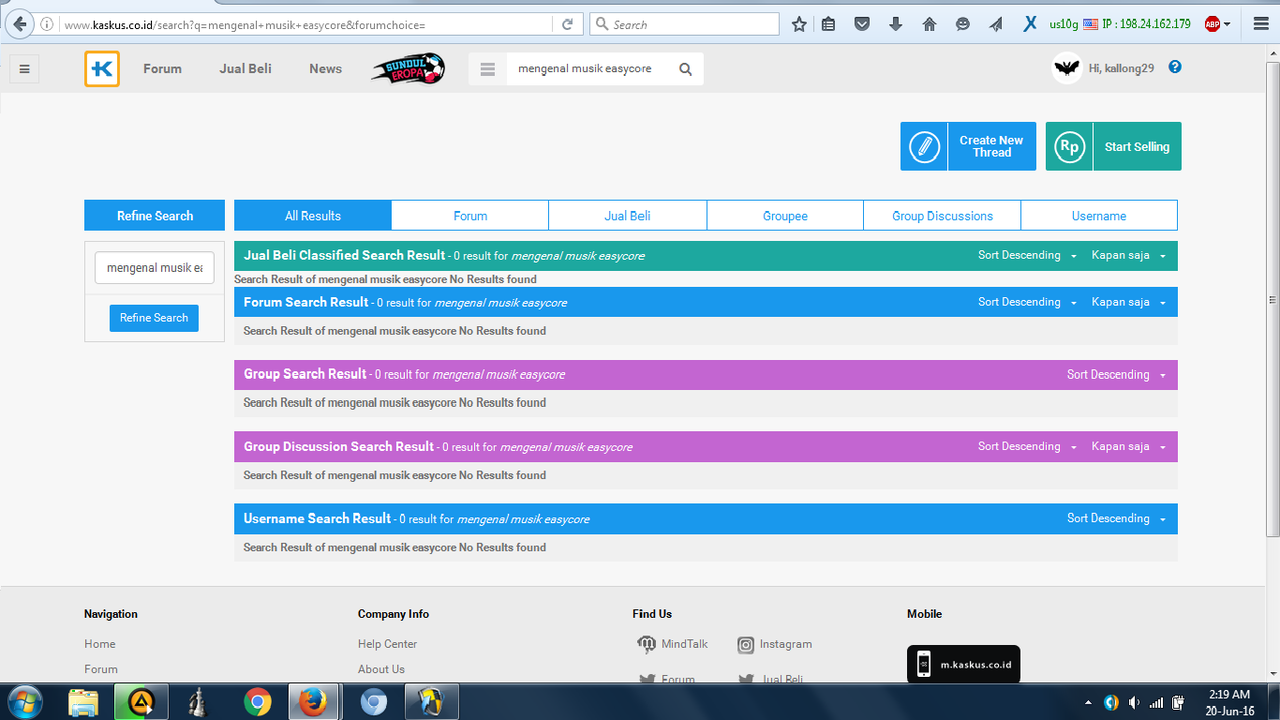Show bookmarks list icon in Firefox toolbar
The image size is (1280, 720).
point(828,24)
